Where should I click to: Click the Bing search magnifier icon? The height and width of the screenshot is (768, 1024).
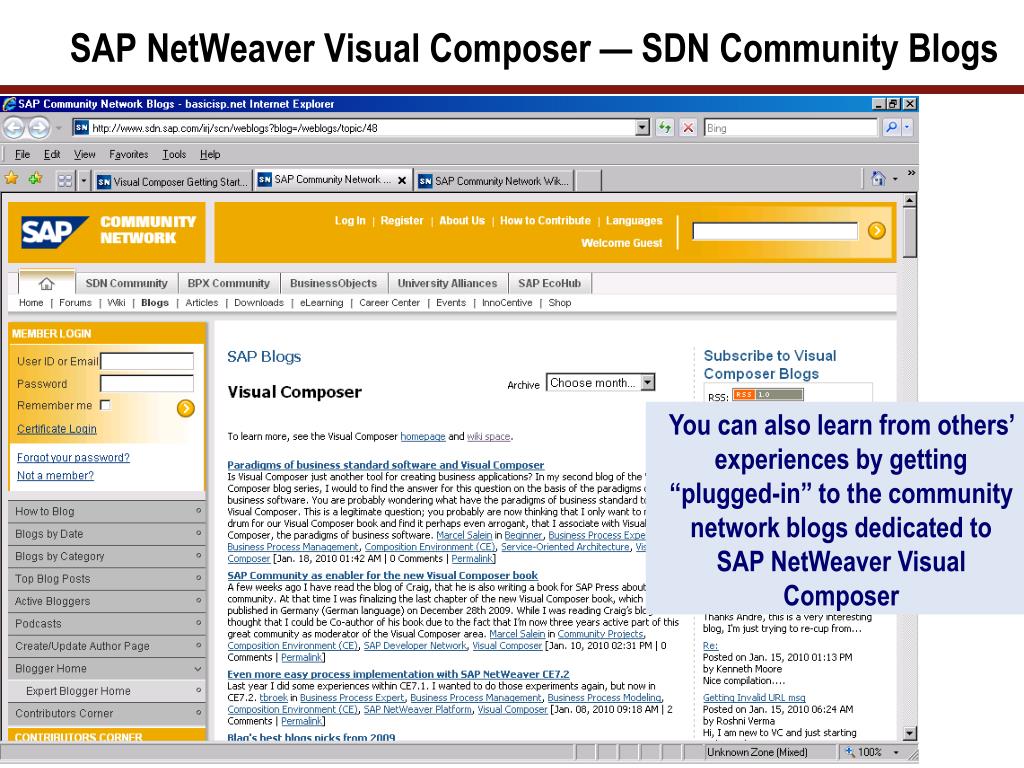[x=891, y=127]
